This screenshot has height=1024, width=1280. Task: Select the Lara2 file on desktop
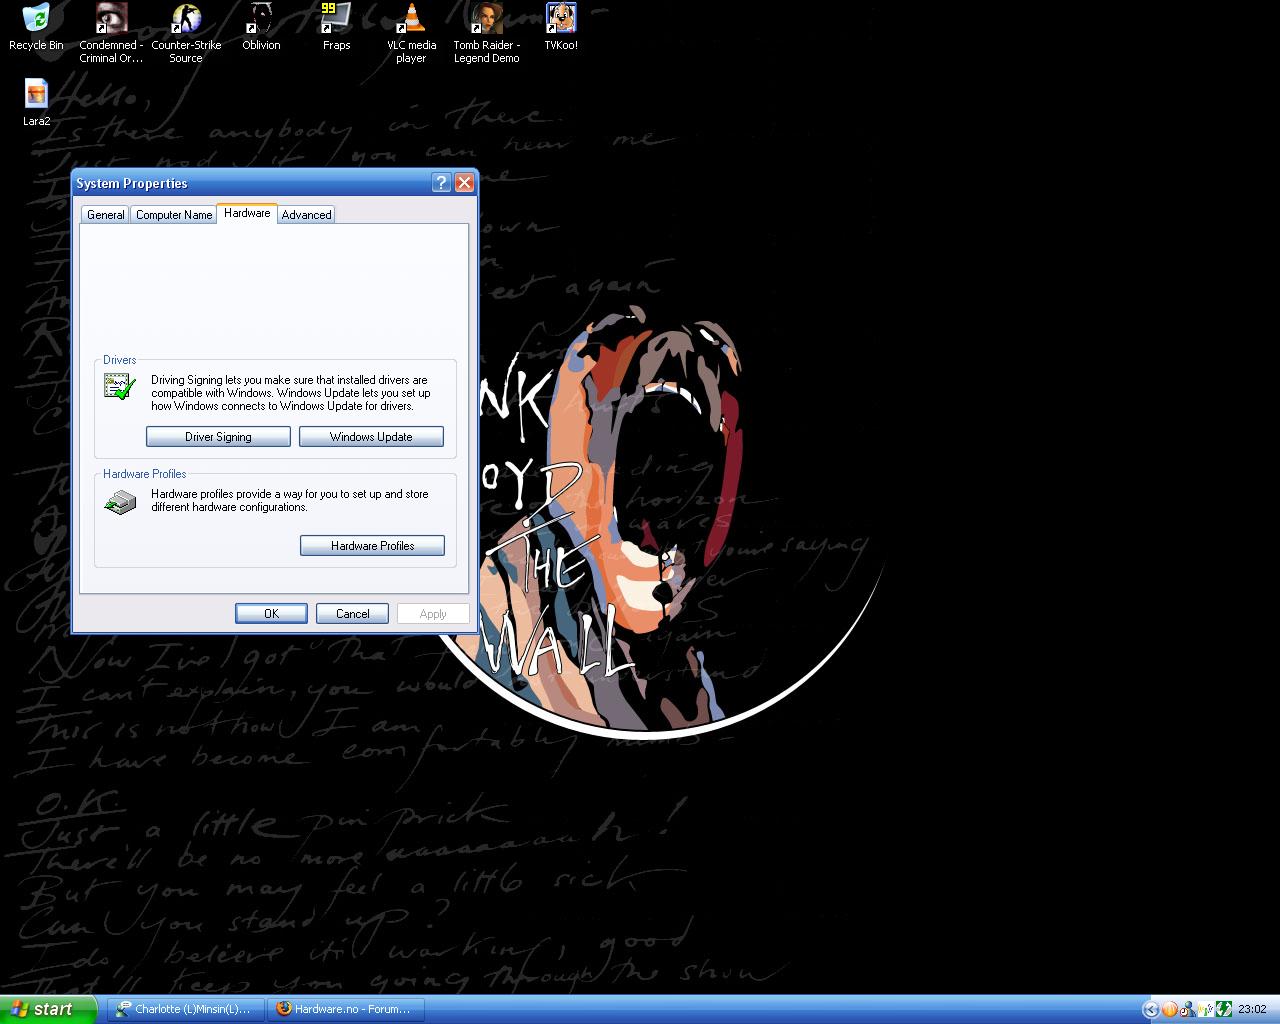pos(36,103)
